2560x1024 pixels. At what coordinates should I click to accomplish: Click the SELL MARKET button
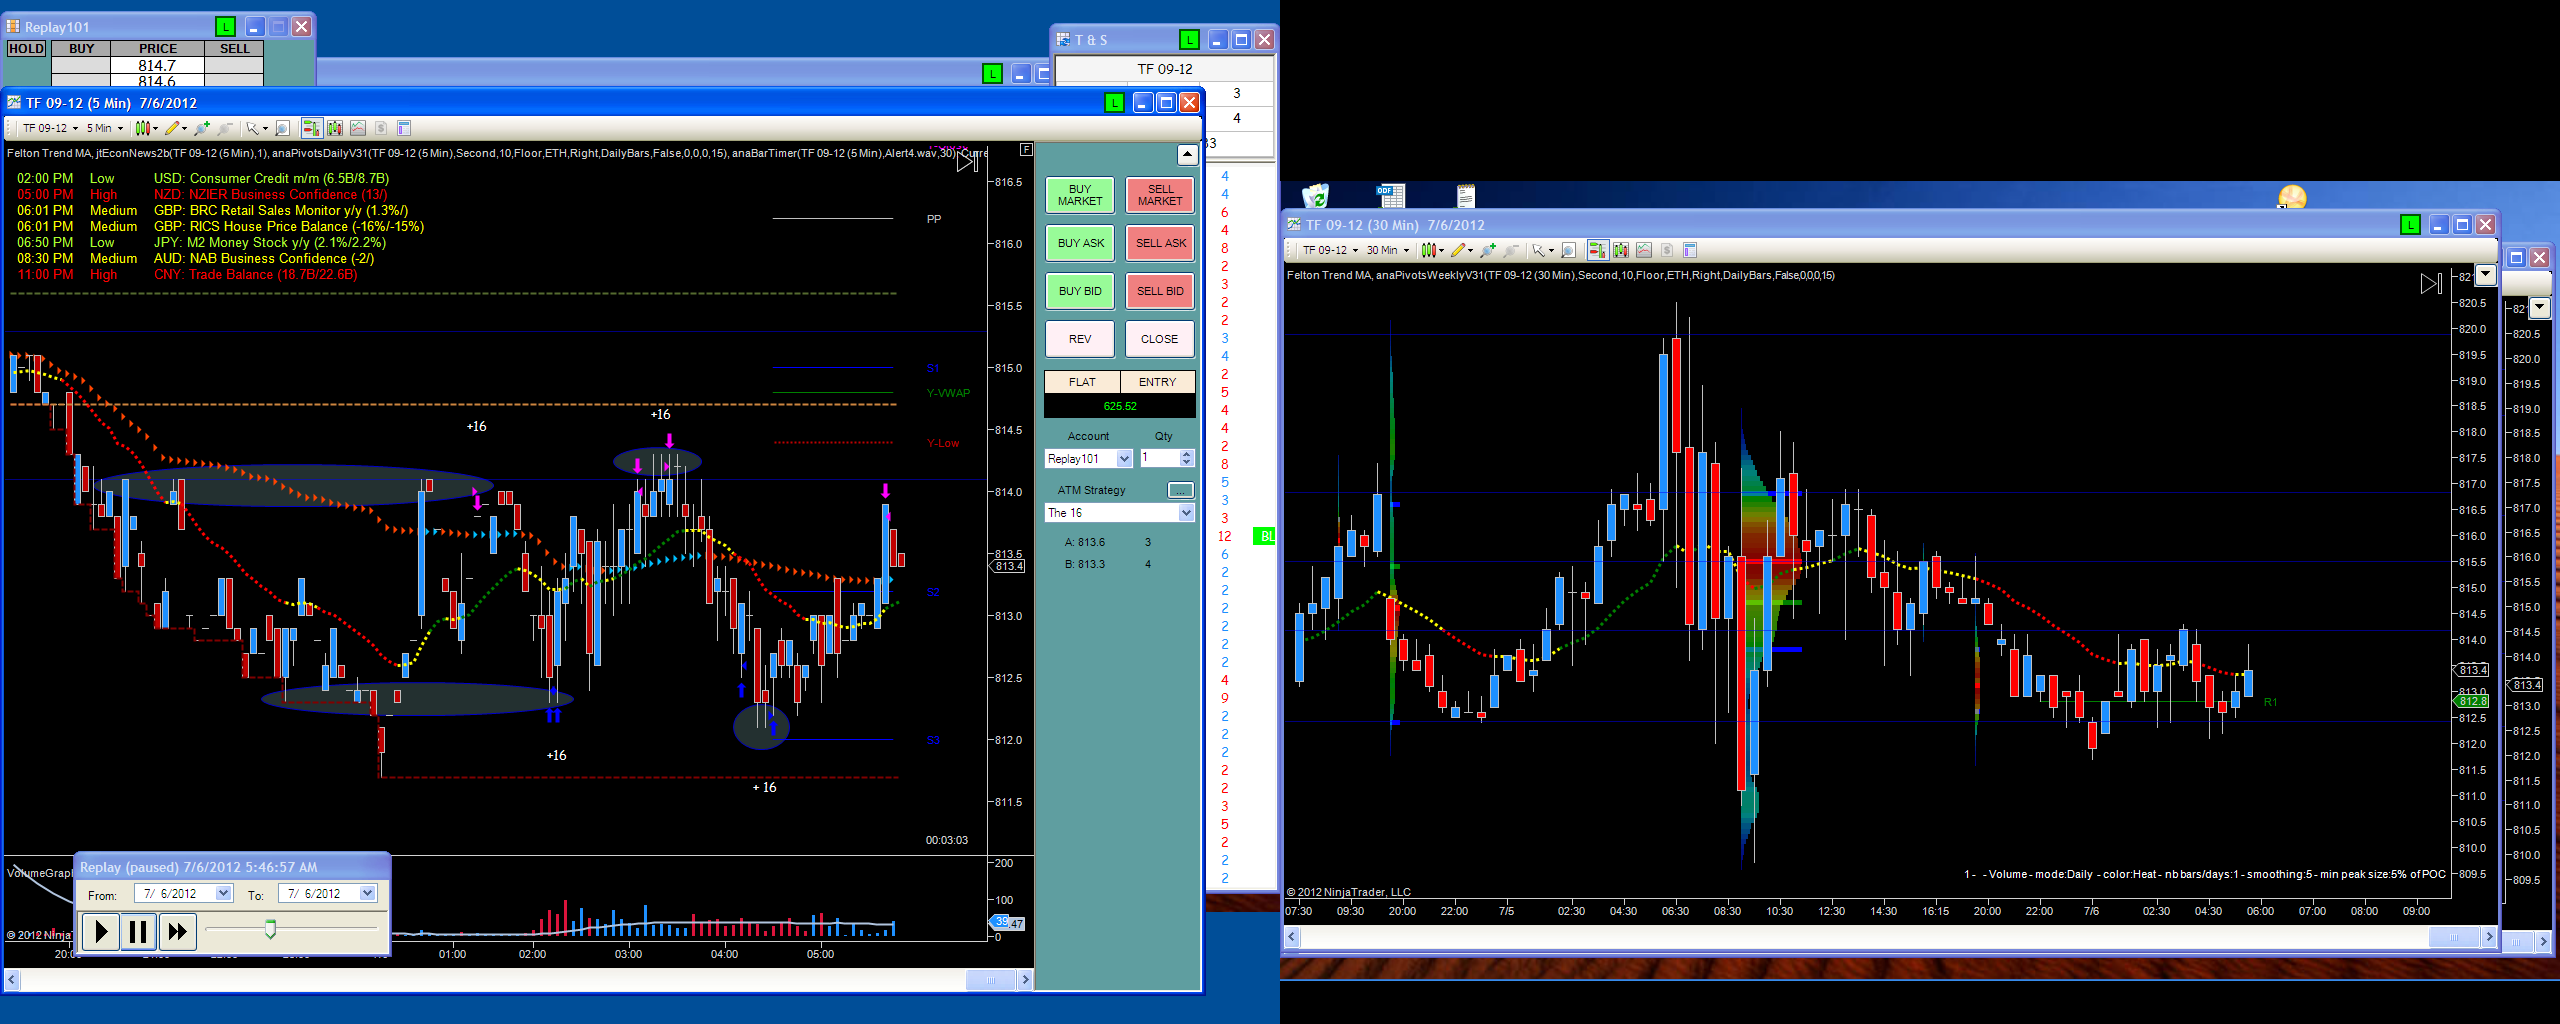tap(1160, 195)
